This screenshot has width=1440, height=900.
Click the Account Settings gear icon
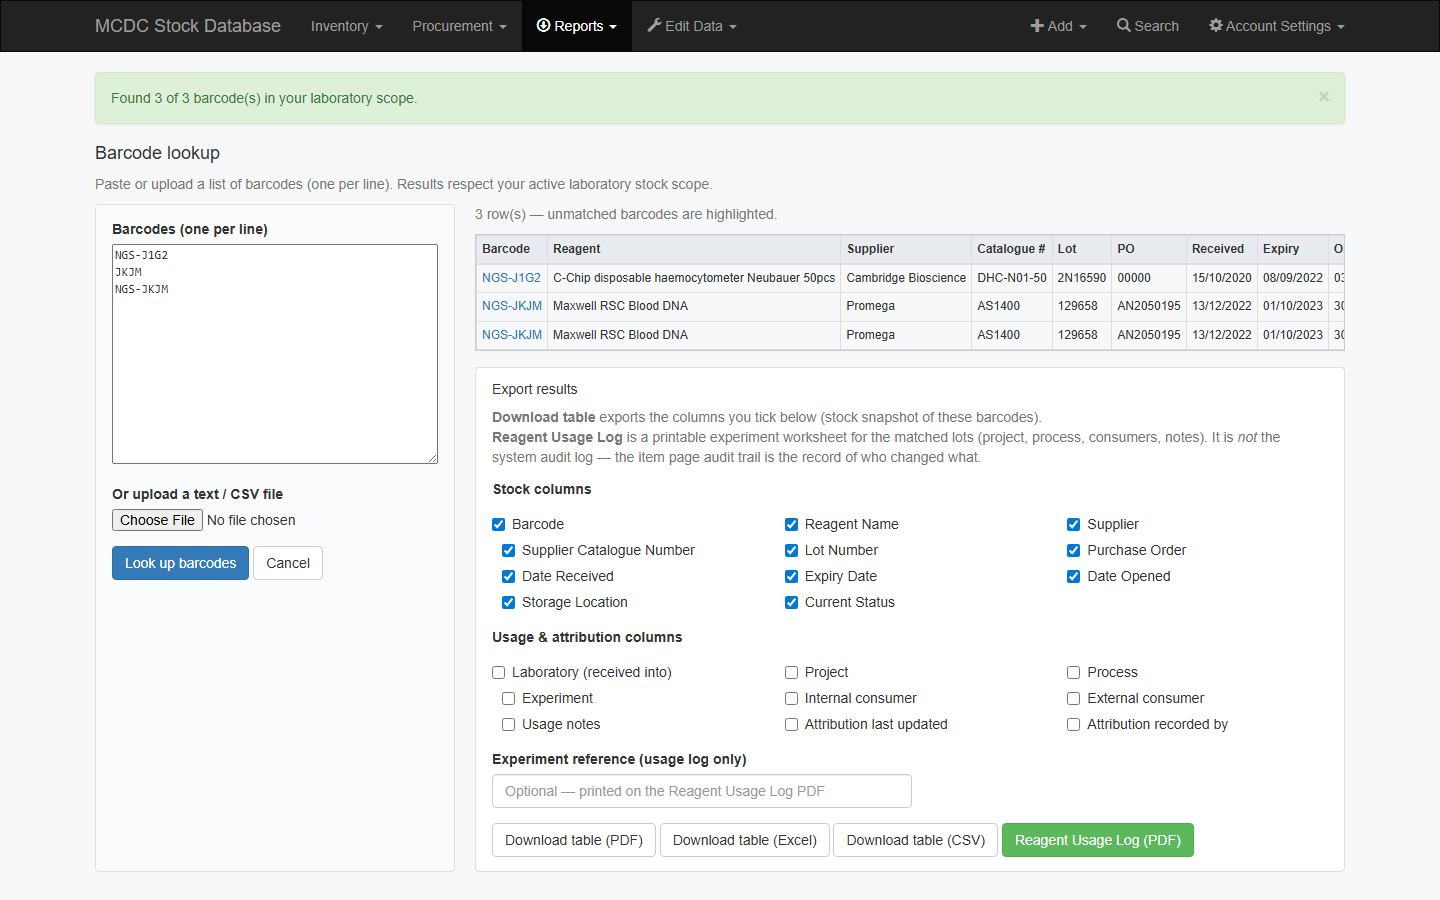pyautogui.click(x=1216, y=26)
